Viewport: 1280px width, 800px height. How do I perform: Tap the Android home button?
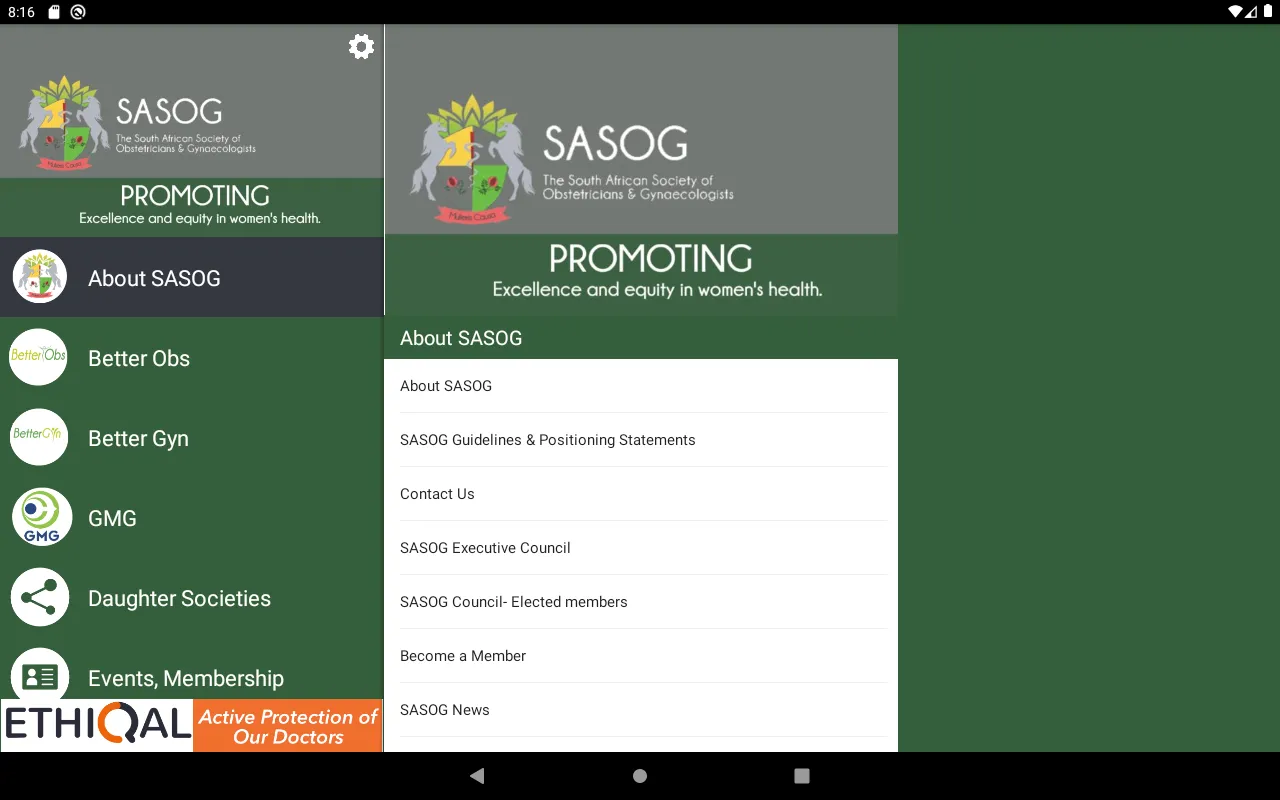[x=640, y=776]
